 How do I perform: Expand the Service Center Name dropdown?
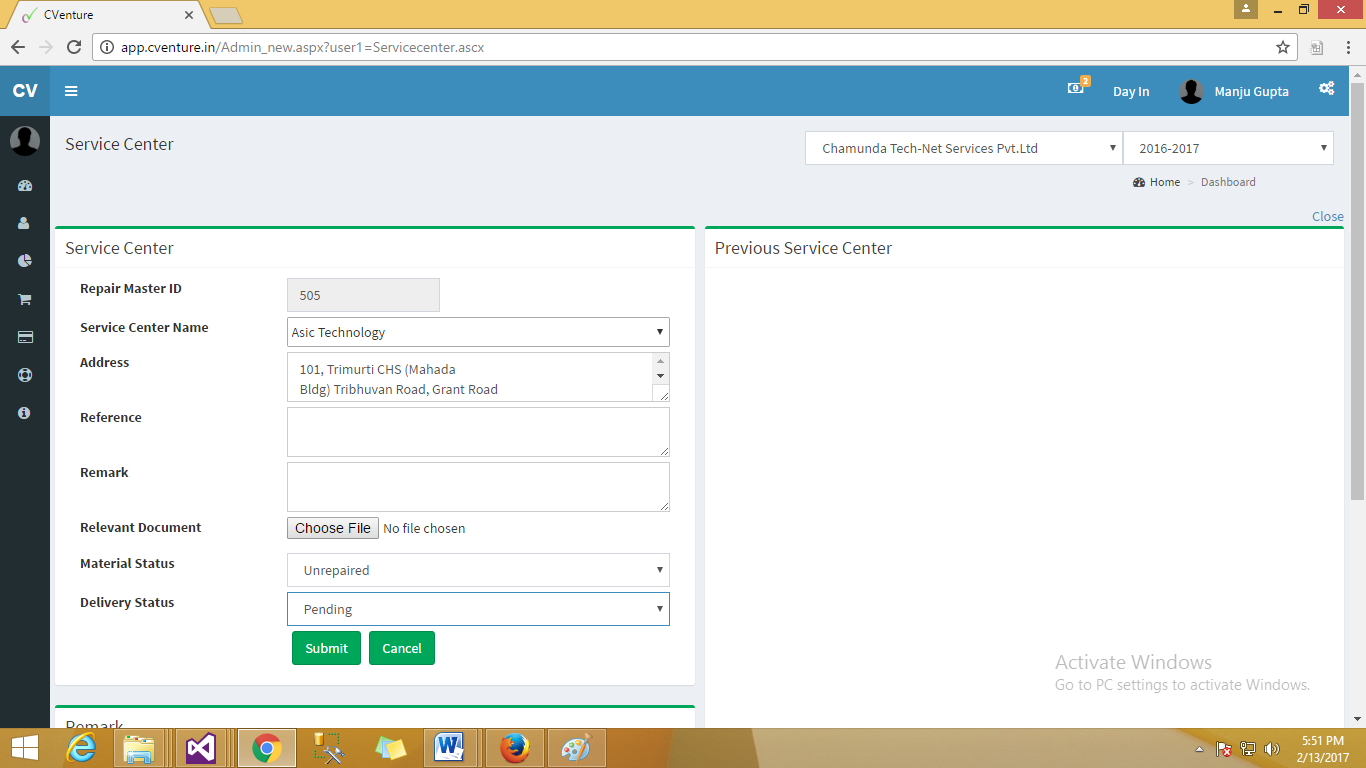click(x=478, y=332)
